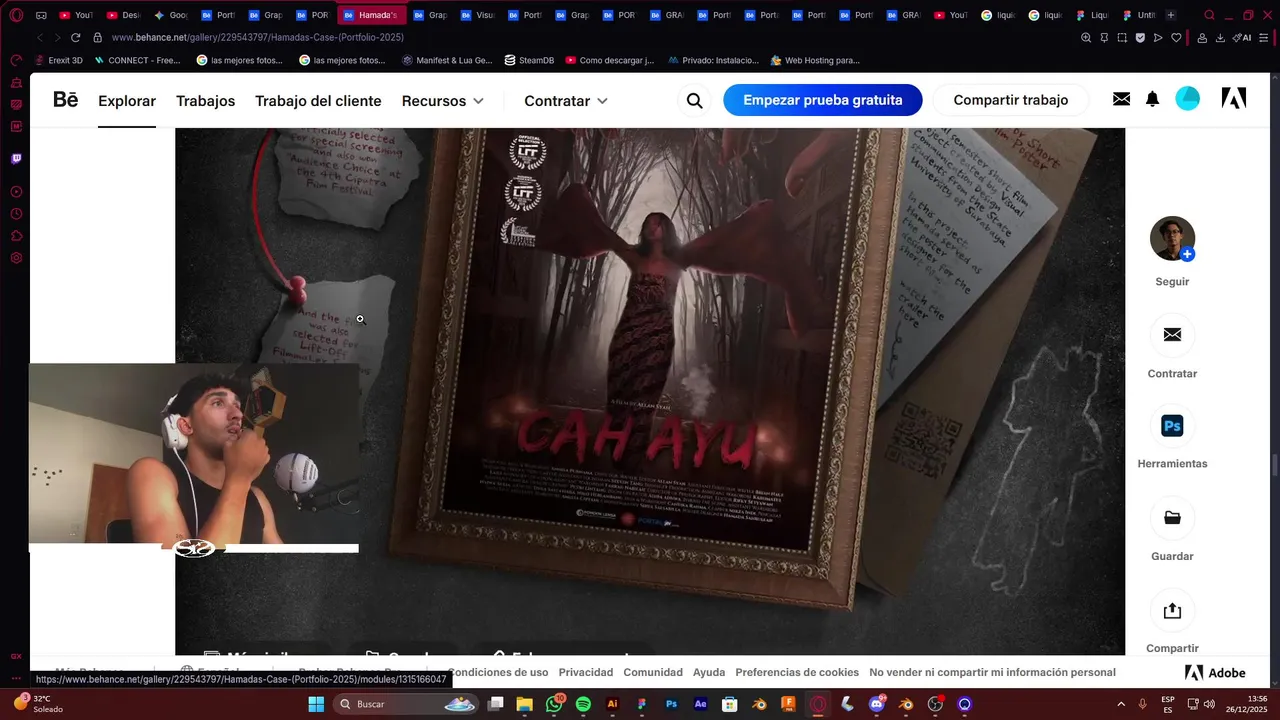Open Adobe Illustrator from taskbar
The width and height of the screenshot is (1280, 720).
click(613, 704)
